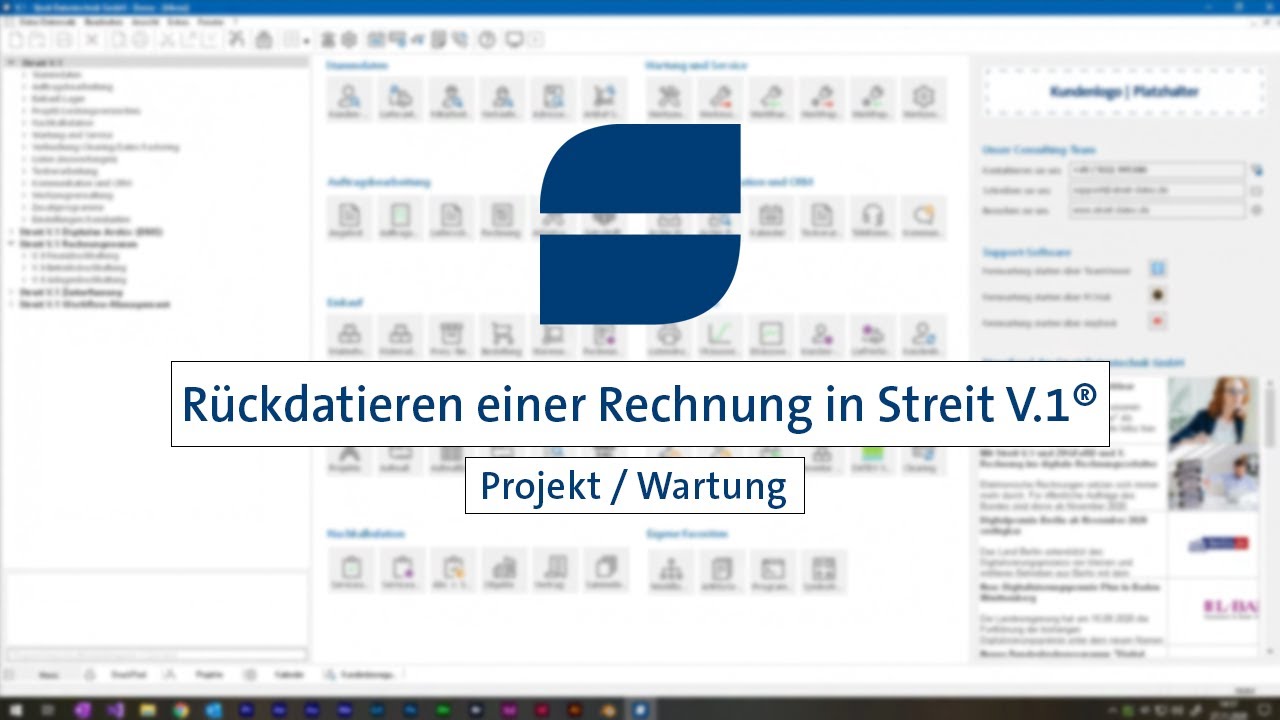The width and height of the screenshot is (1280, 720).
Task: Open Google Chrome from the taskbar
Action: [180, 710]
